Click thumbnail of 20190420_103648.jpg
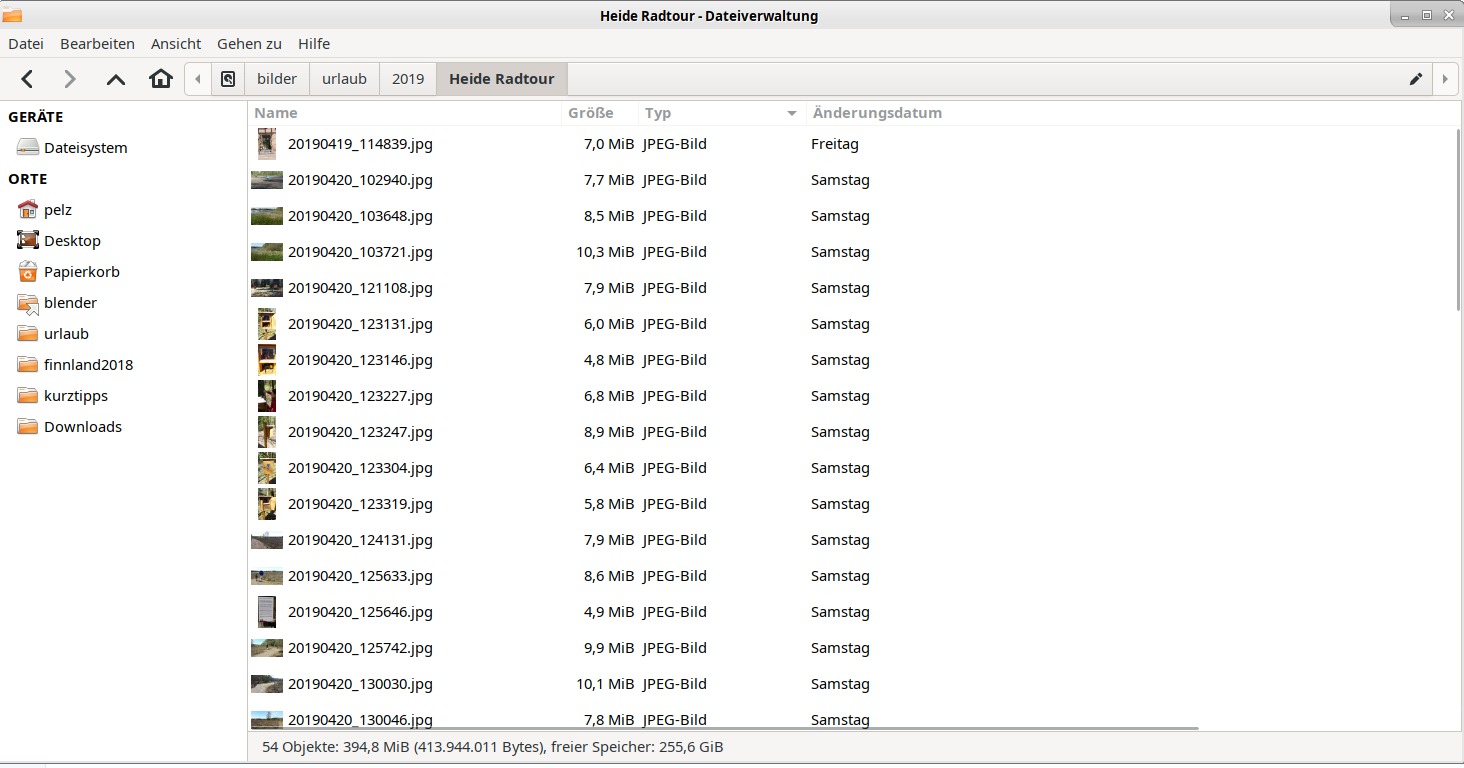1464x768 pixels. (267, 216)
